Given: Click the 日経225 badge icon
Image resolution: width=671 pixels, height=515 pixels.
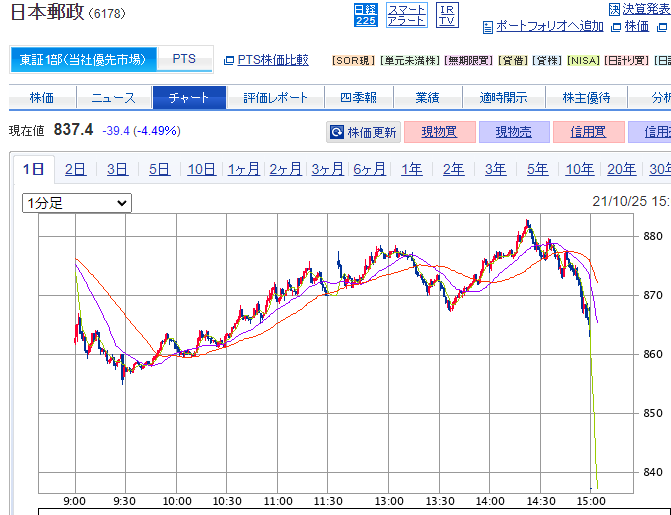Looking at the screenshot, I should click(365, 15).
